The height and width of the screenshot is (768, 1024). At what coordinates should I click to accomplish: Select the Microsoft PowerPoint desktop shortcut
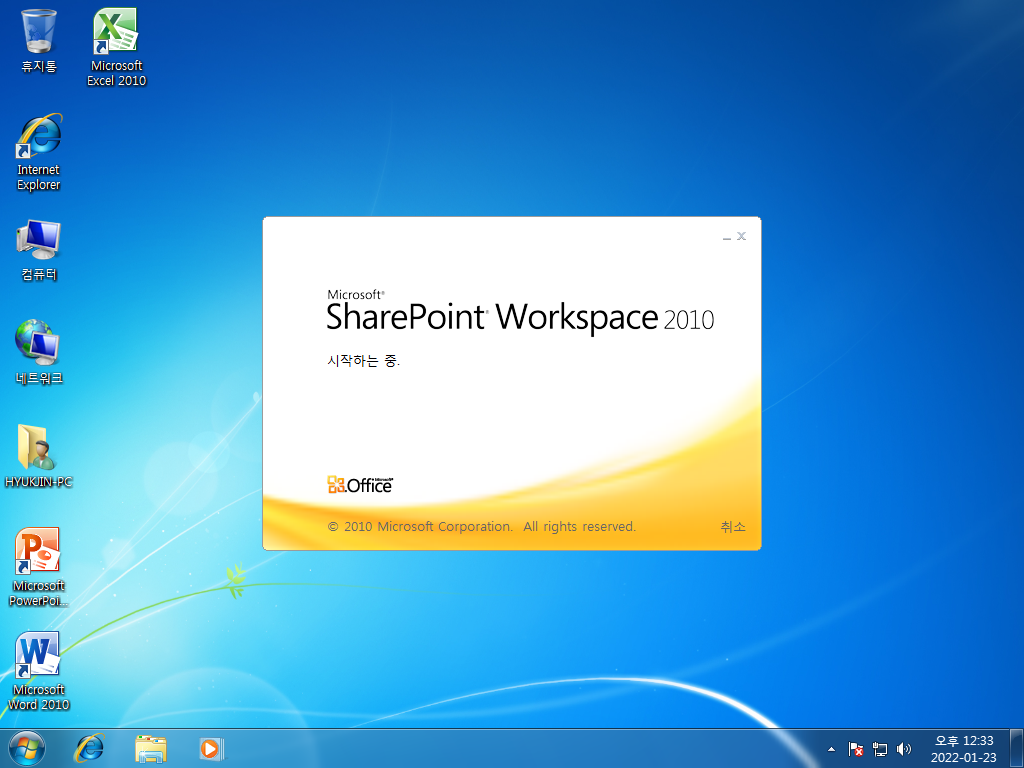(39, 567)
